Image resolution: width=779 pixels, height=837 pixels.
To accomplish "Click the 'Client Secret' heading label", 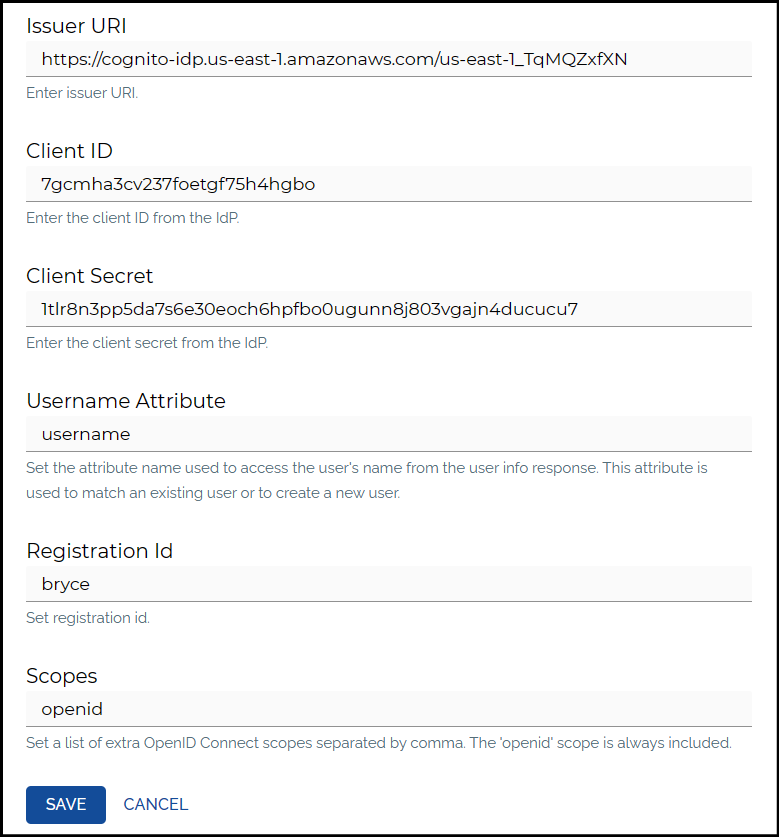I will (x=89, y=276).
